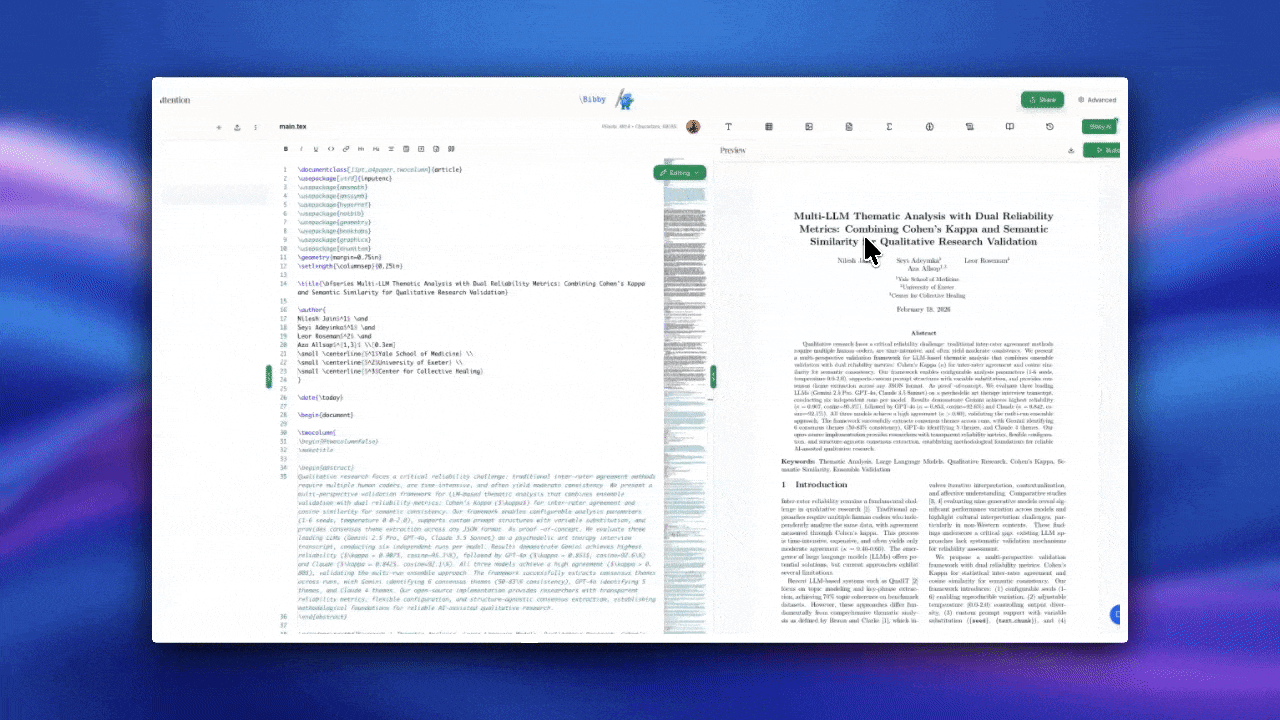Click the table insertion icon
This screenshot has height=720, width=1280.
pyautogui.click(x=769, y=126)
